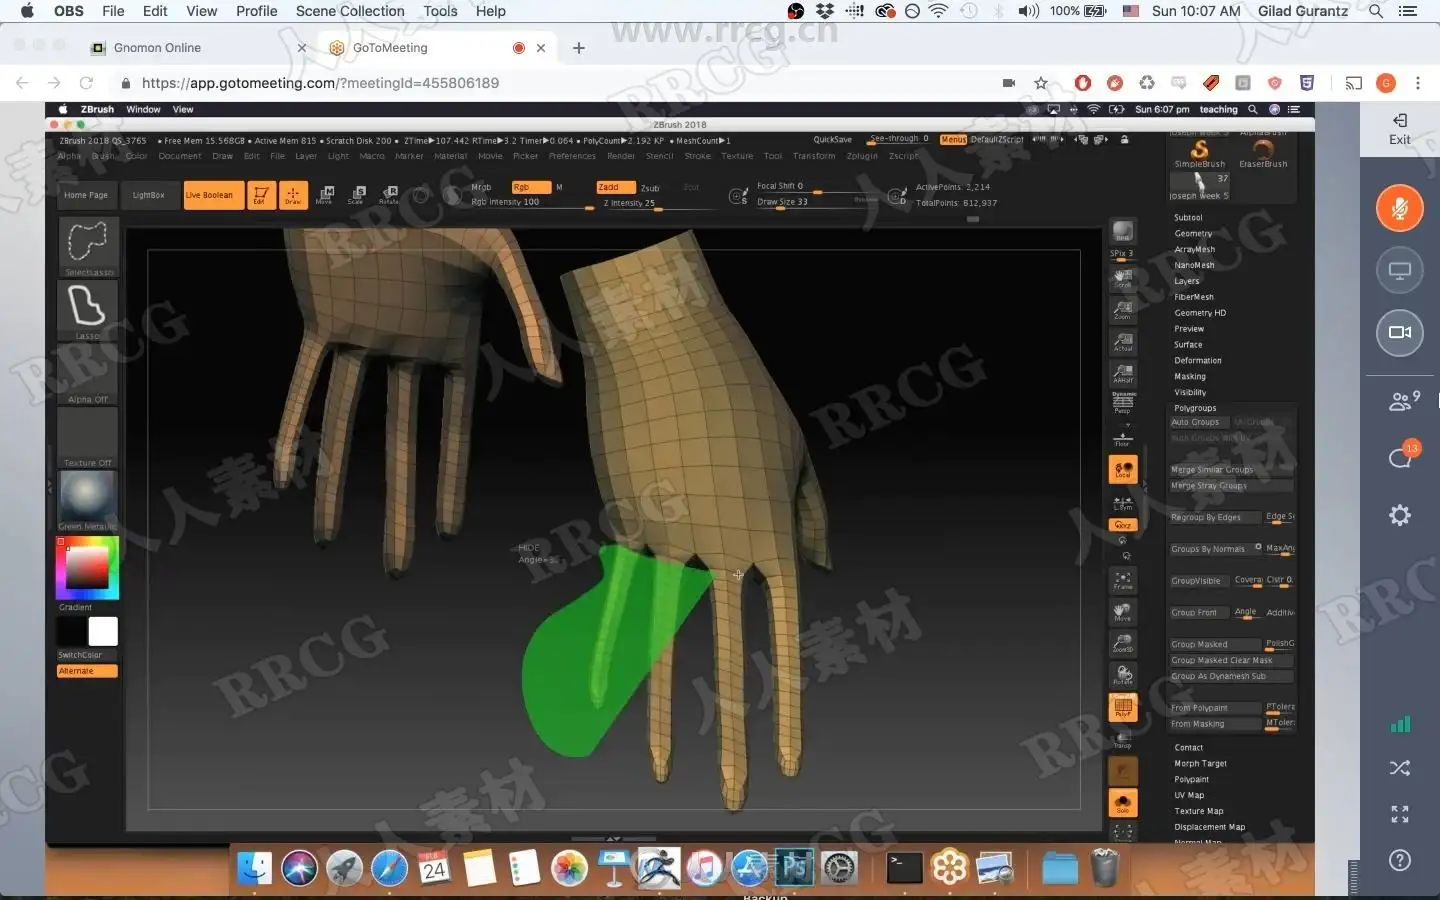Open the GoToMeeting chat panel
The width and height of the screenshot is (1440, 900).
click(x=1402, y=456)
